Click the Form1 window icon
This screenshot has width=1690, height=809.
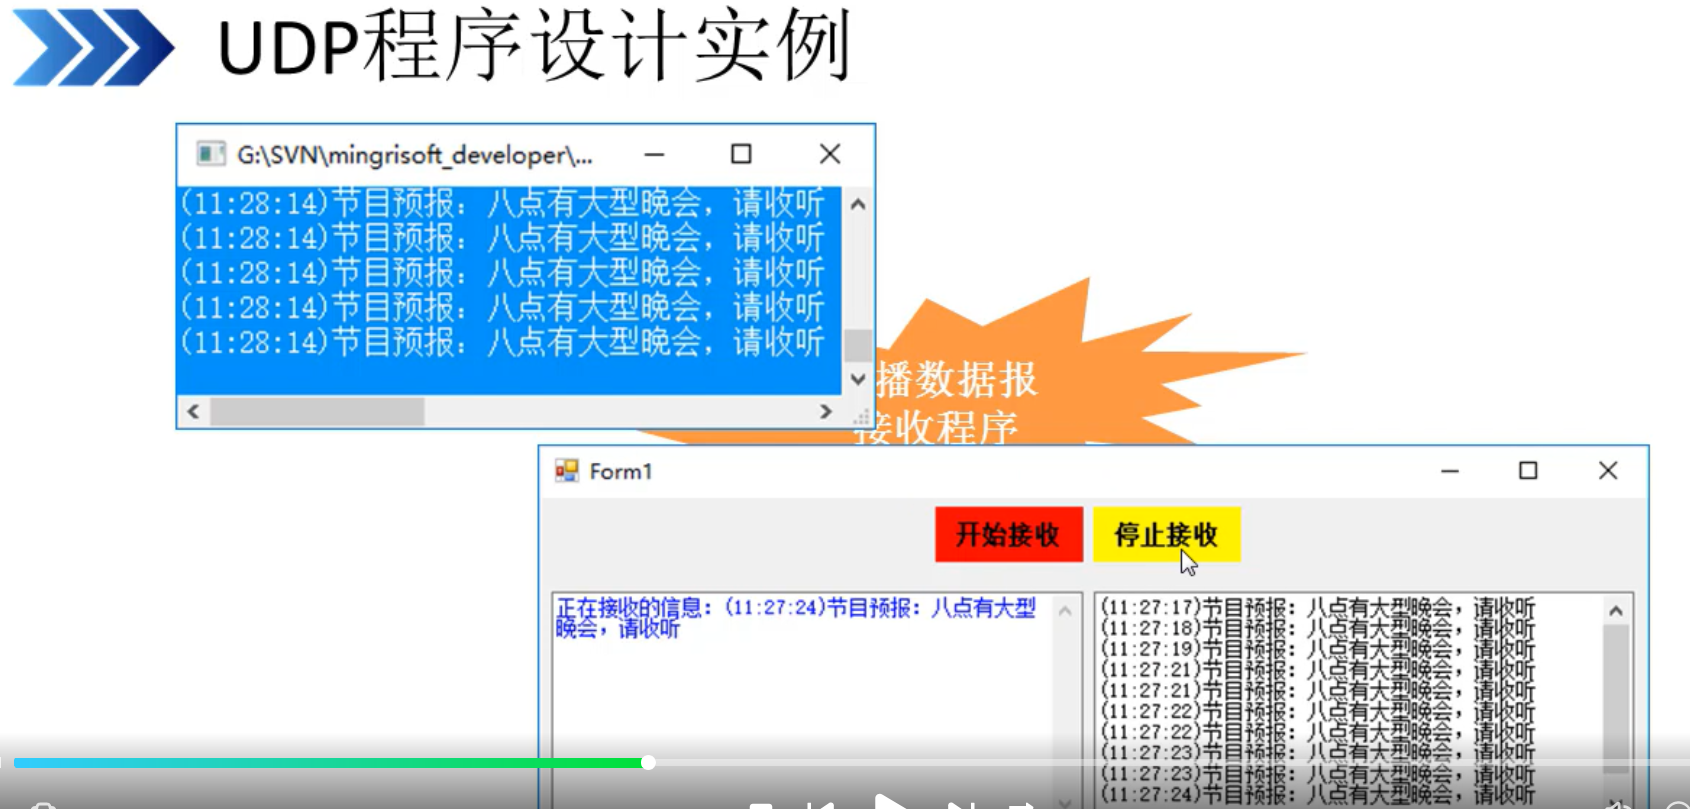click(567, 471)
